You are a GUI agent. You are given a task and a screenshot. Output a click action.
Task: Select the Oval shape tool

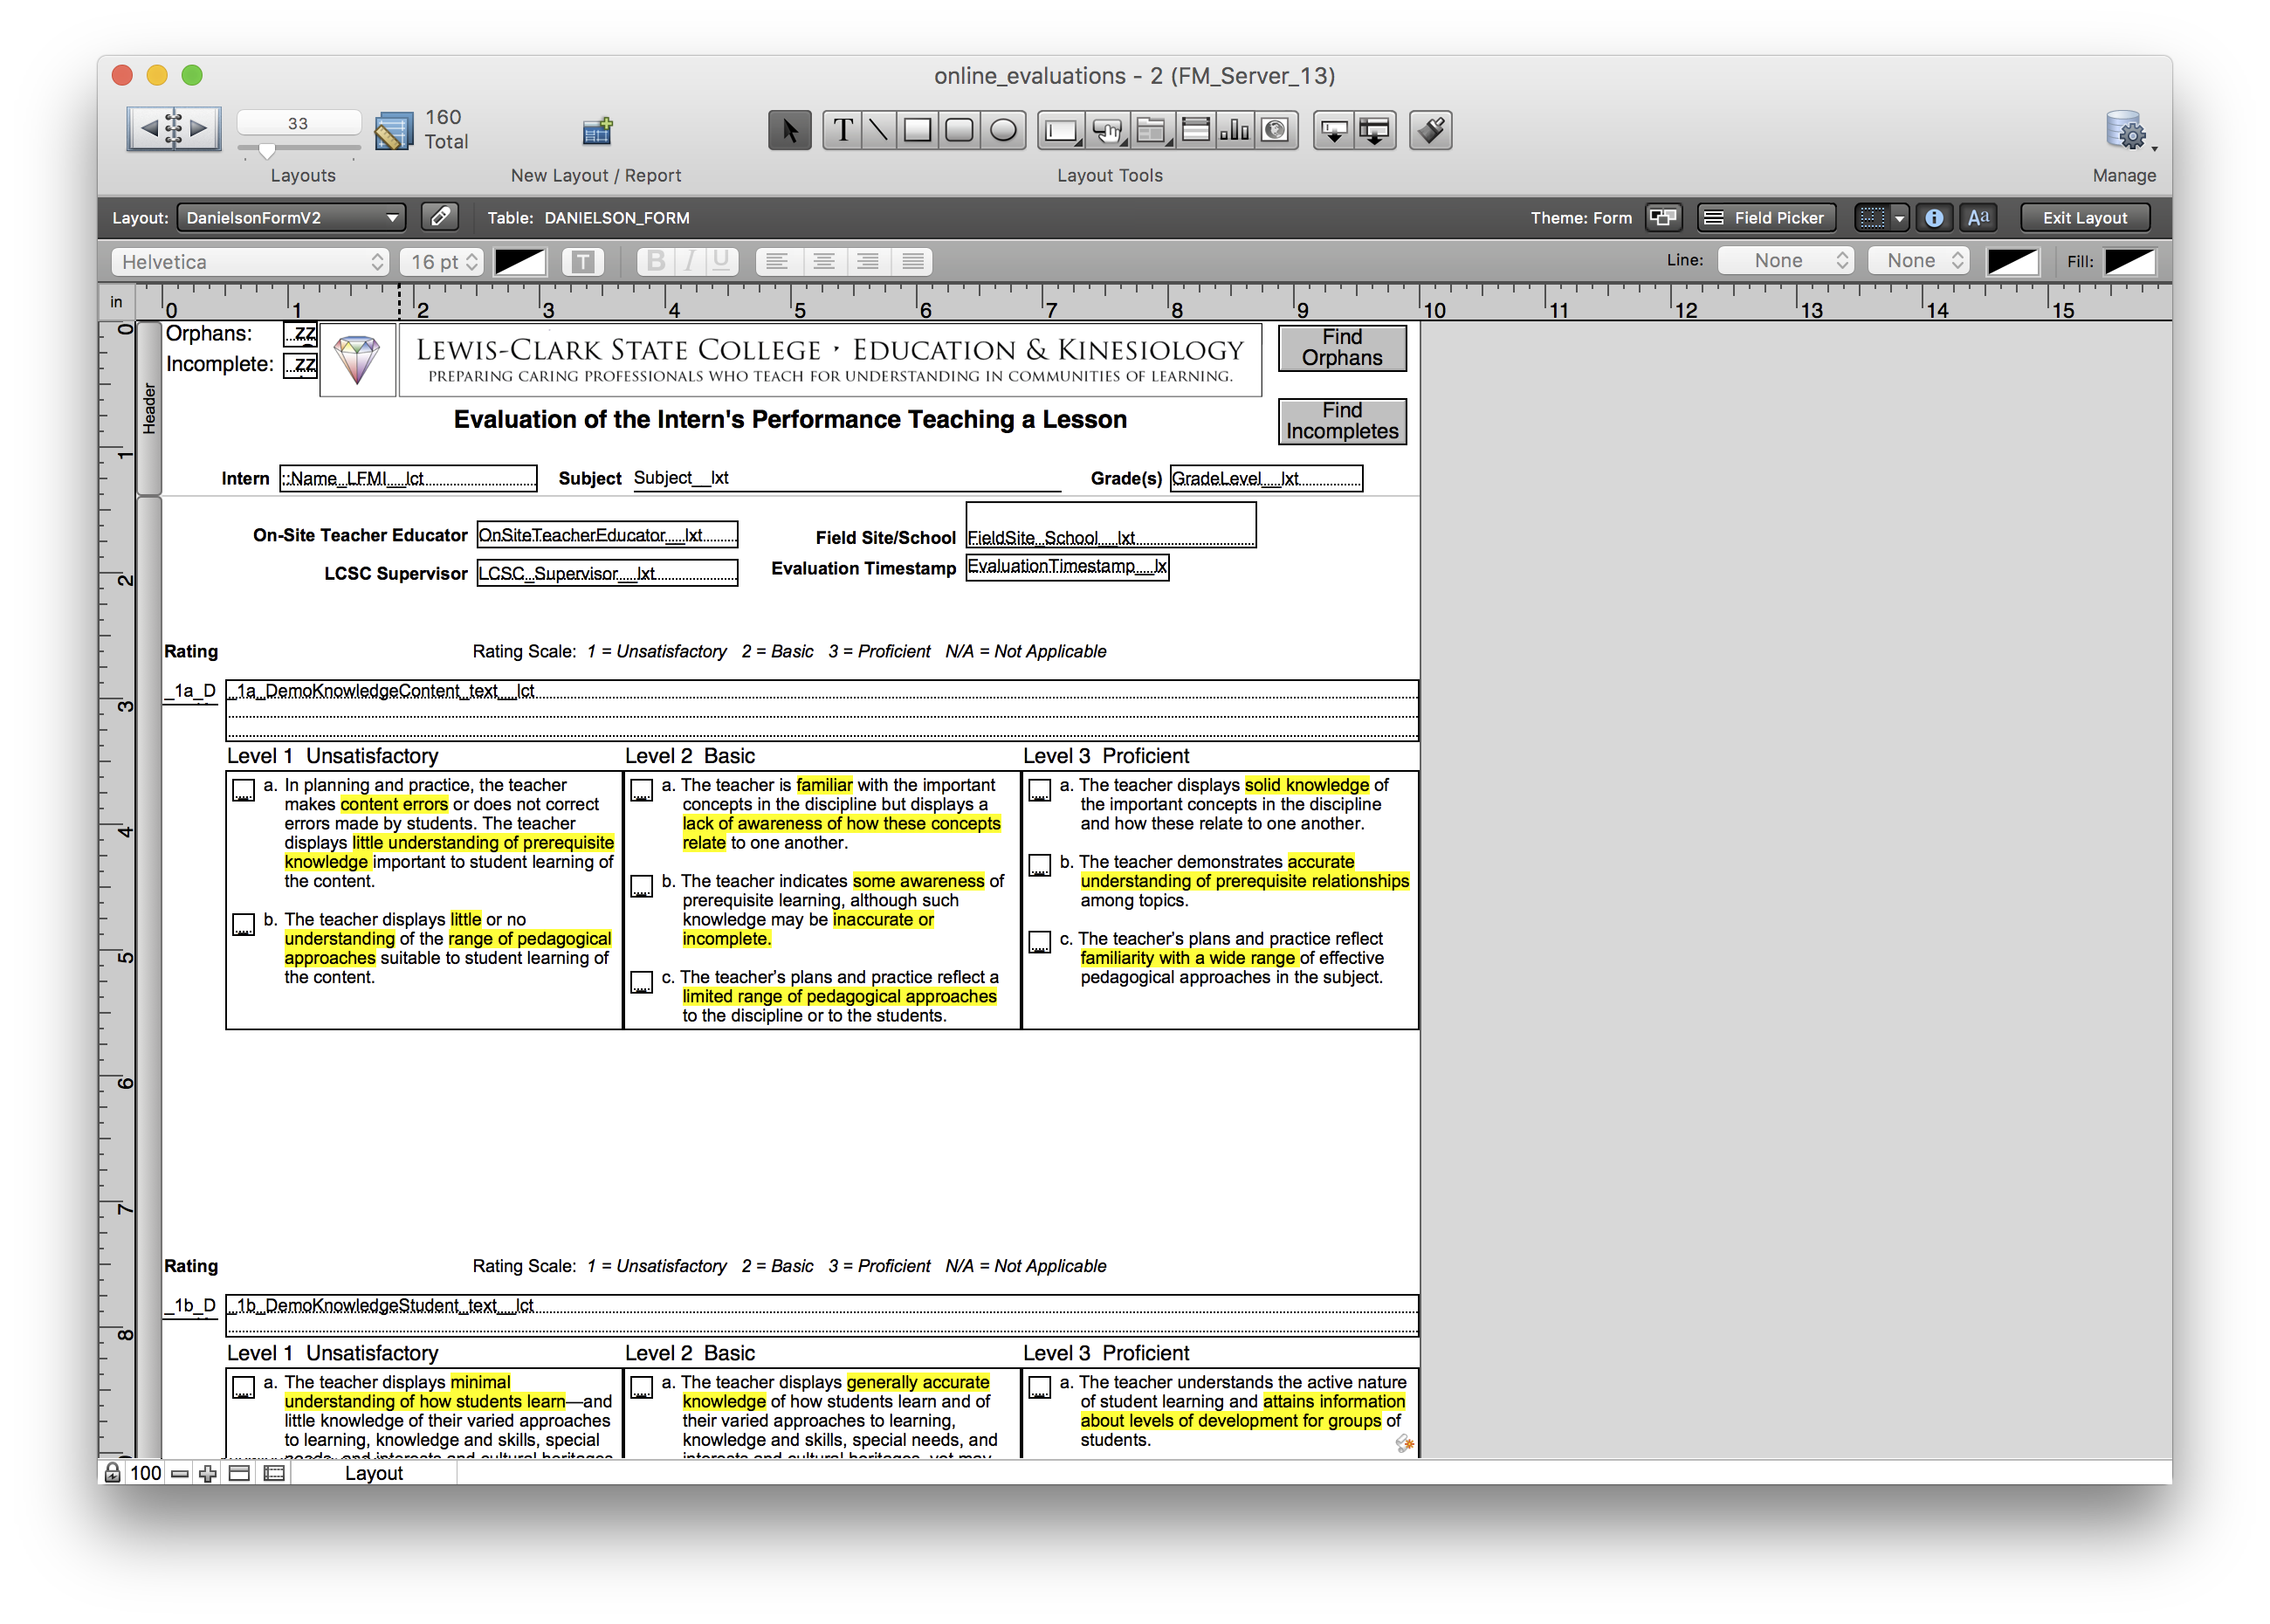coord(1003,131)
